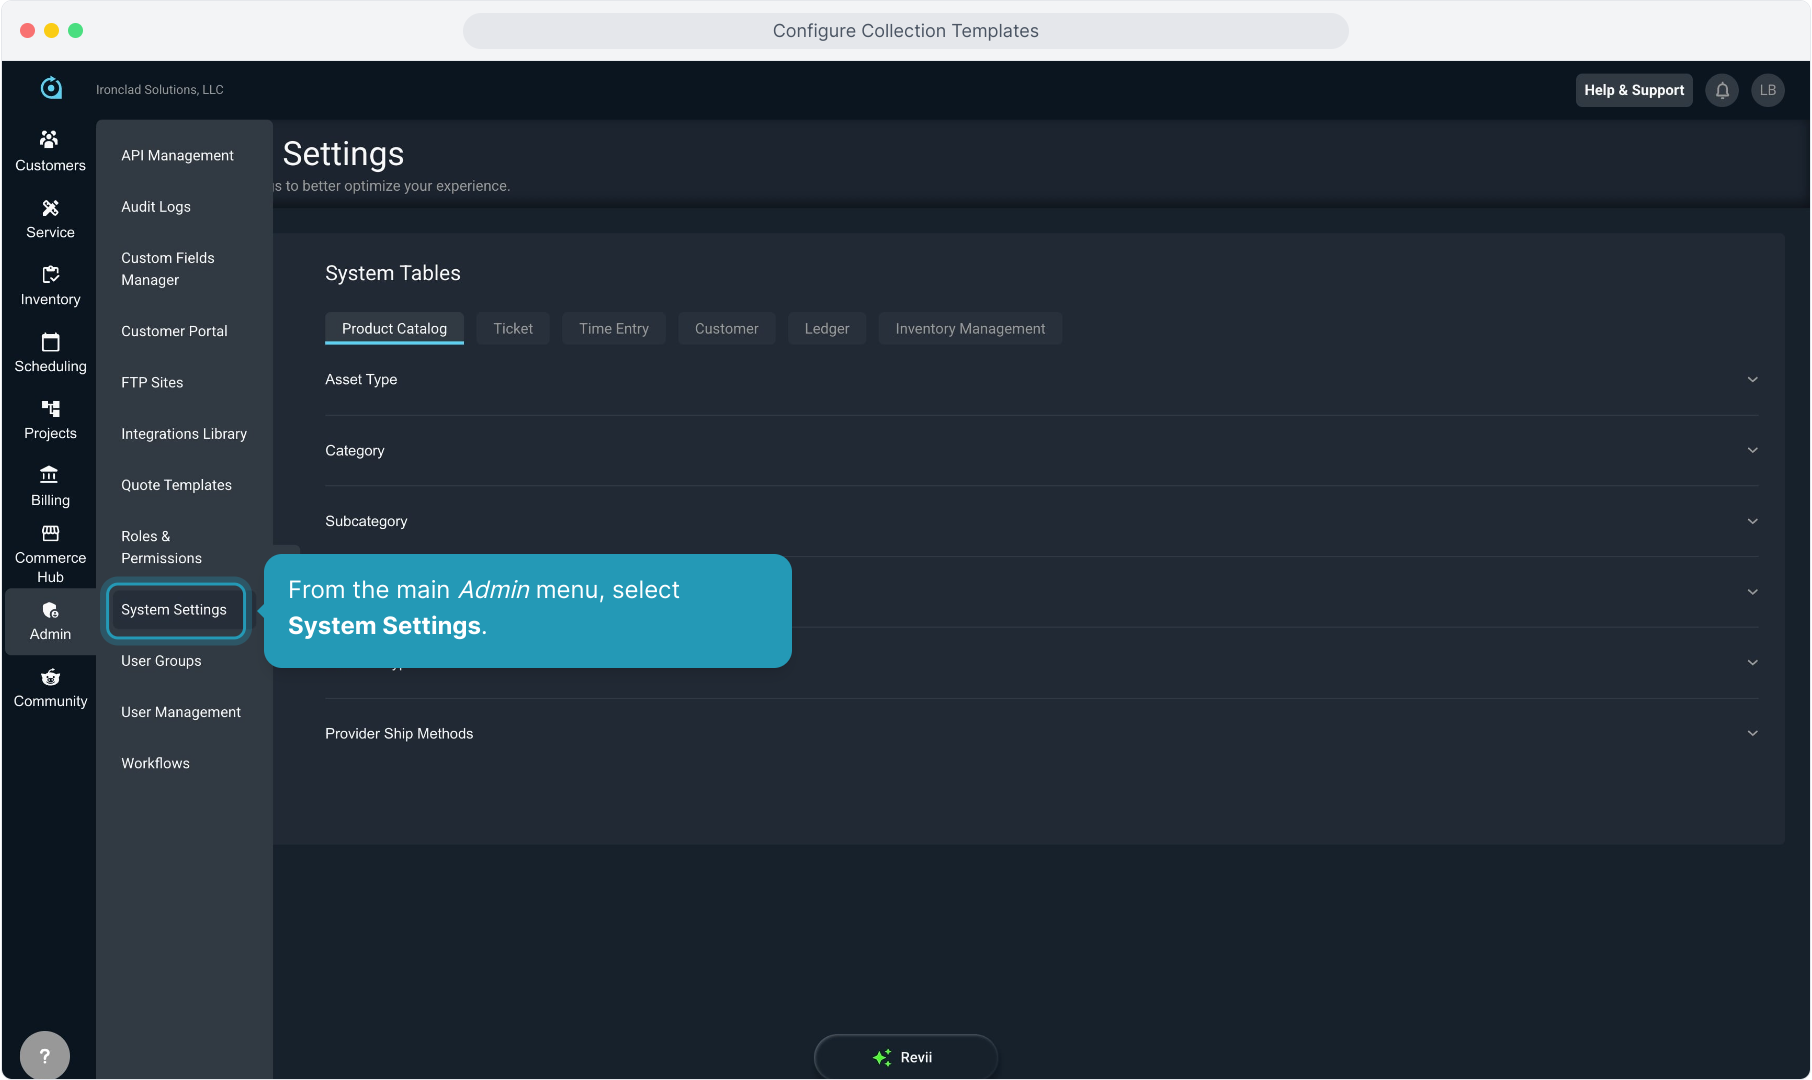Viewport: 1812px width, 1080px height.
Task: Click the Service tools icon
Action: (x=50, y=208)
